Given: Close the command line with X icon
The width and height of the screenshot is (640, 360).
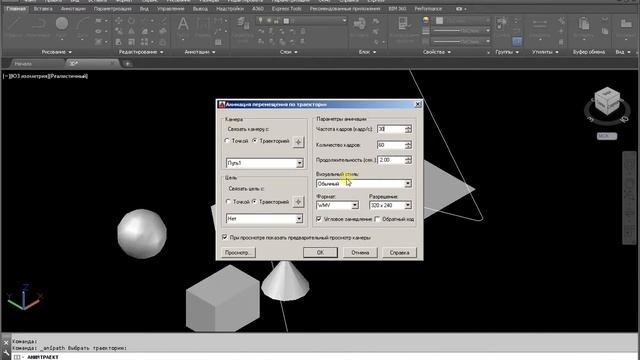Looking at the screenshot, I should click(x=6, y=342).
